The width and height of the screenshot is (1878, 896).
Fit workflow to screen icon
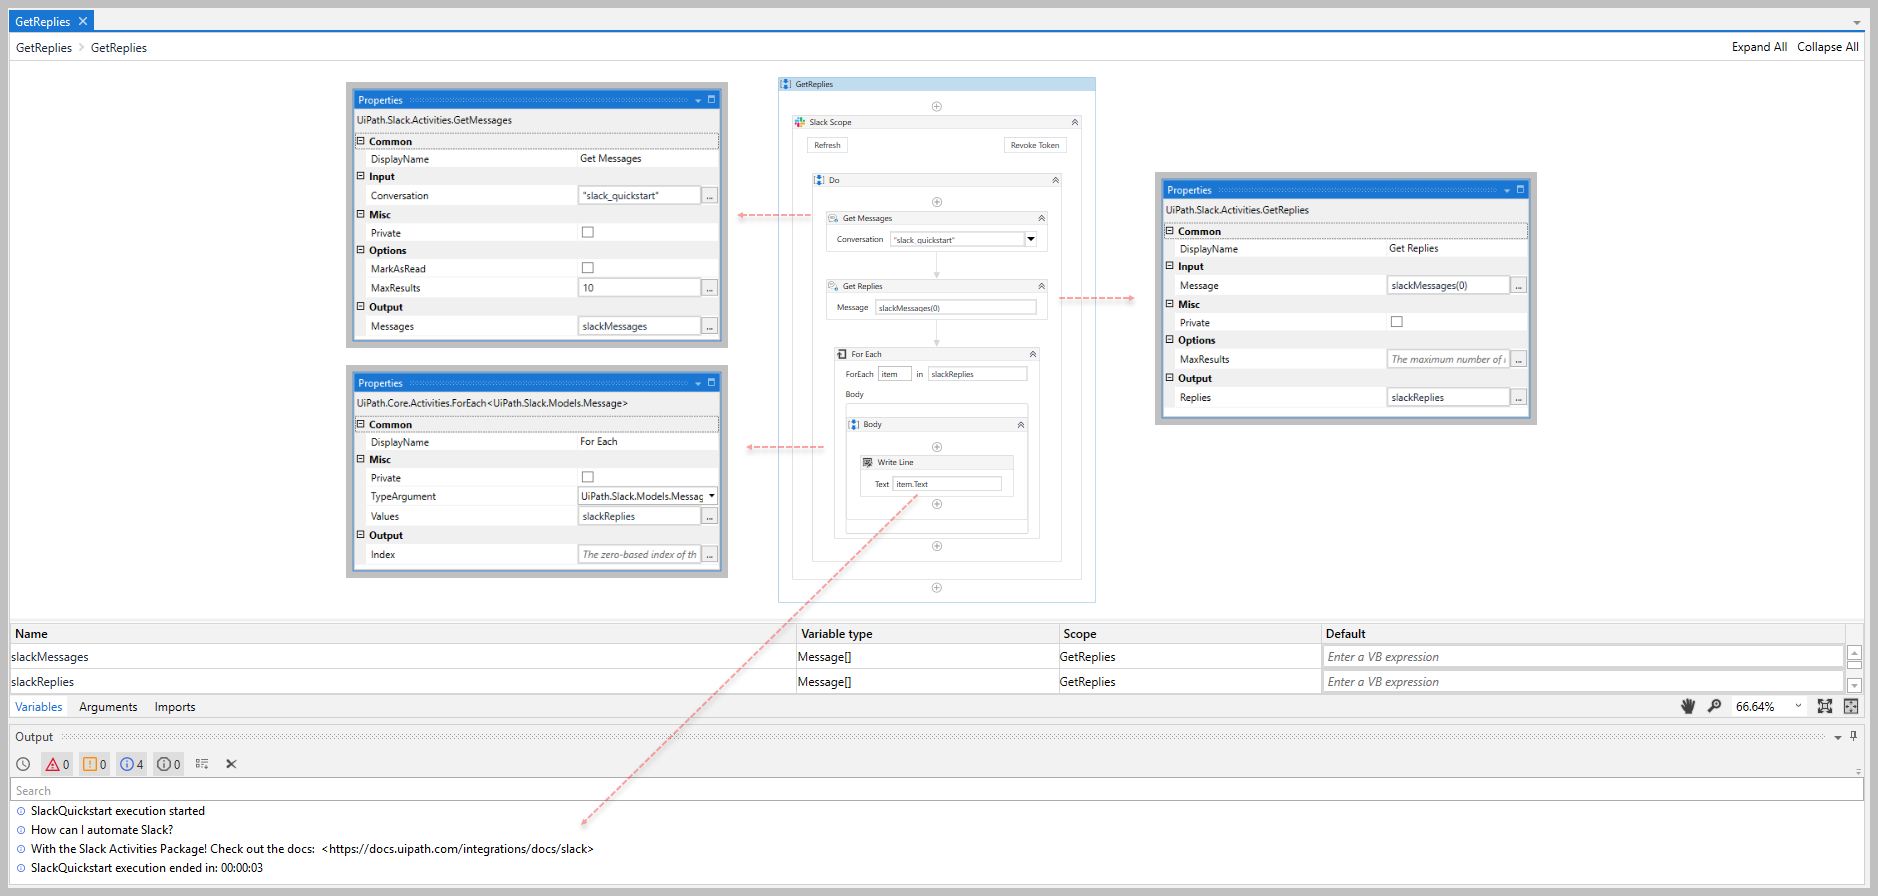[1825, 706]
